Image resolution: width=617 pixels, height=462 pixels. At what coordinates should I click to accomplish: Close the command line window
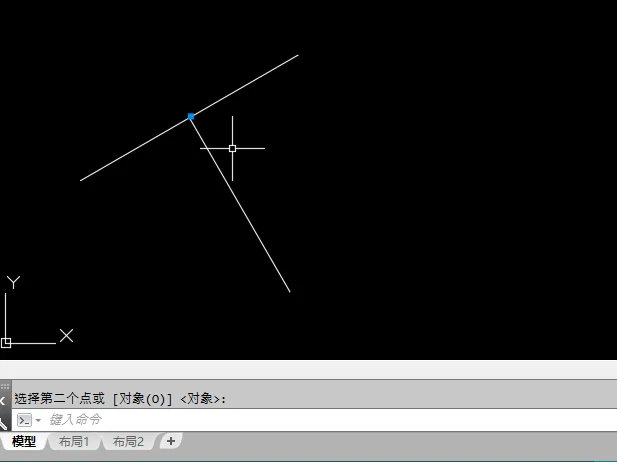click(x=2, y=401)
